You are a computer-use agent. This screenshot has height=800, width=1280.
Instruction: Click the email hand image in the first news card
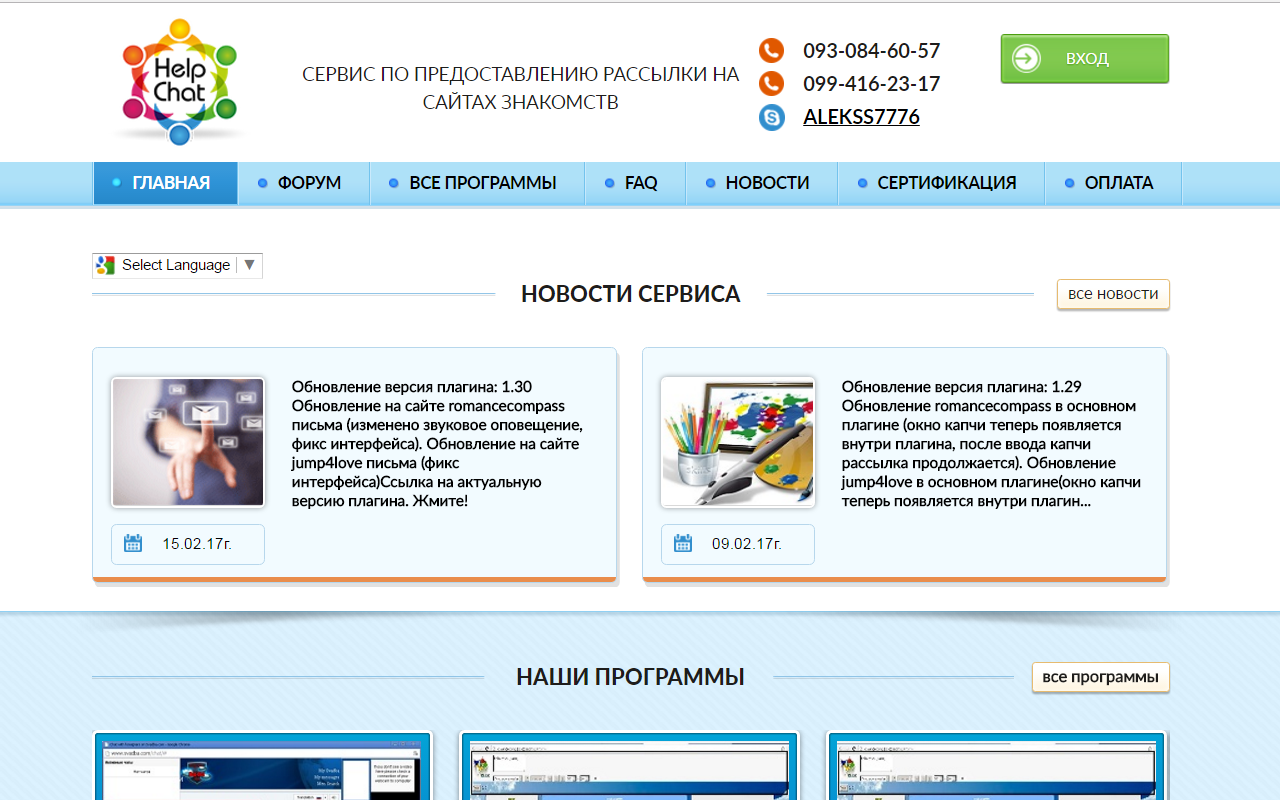(187, 441)
